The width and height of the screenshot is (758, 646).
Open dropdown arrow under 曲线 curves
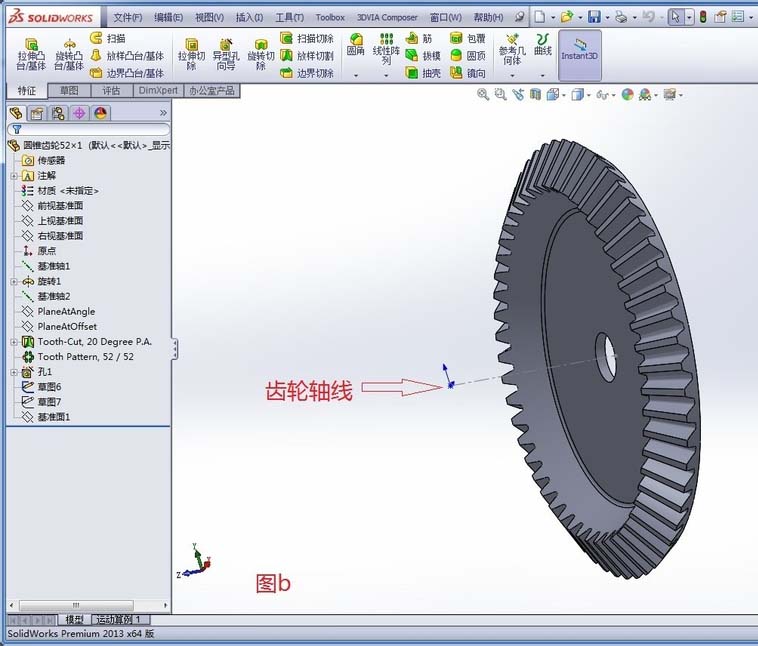tap(542, 75)
